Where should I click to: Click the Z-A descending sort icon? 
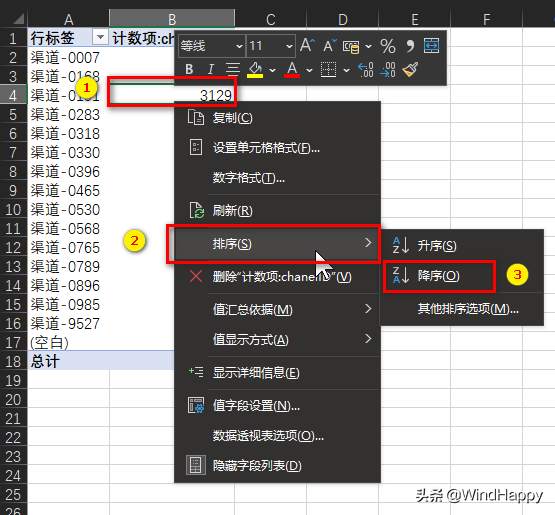400,275
